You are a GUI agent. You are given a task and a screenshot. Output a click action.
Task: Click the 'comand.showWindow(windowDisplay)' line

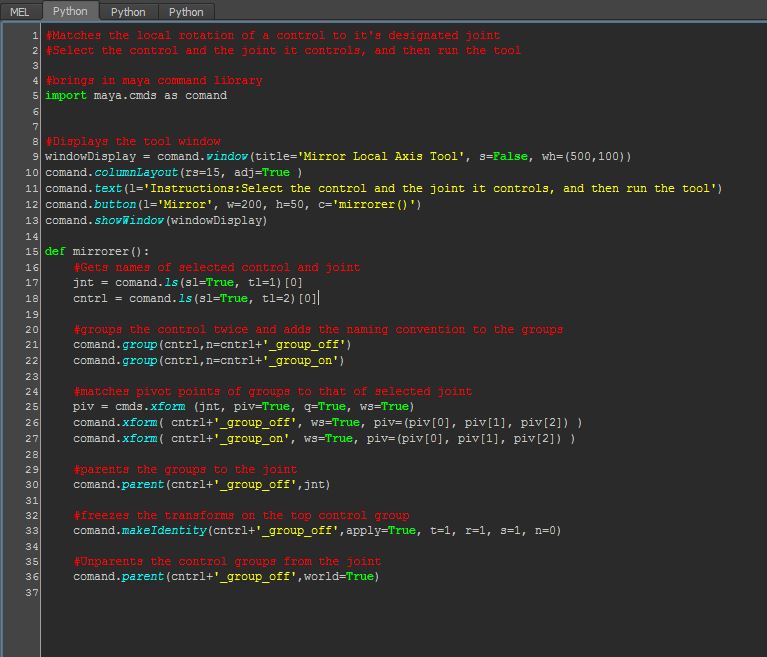[x=156, y=220]
